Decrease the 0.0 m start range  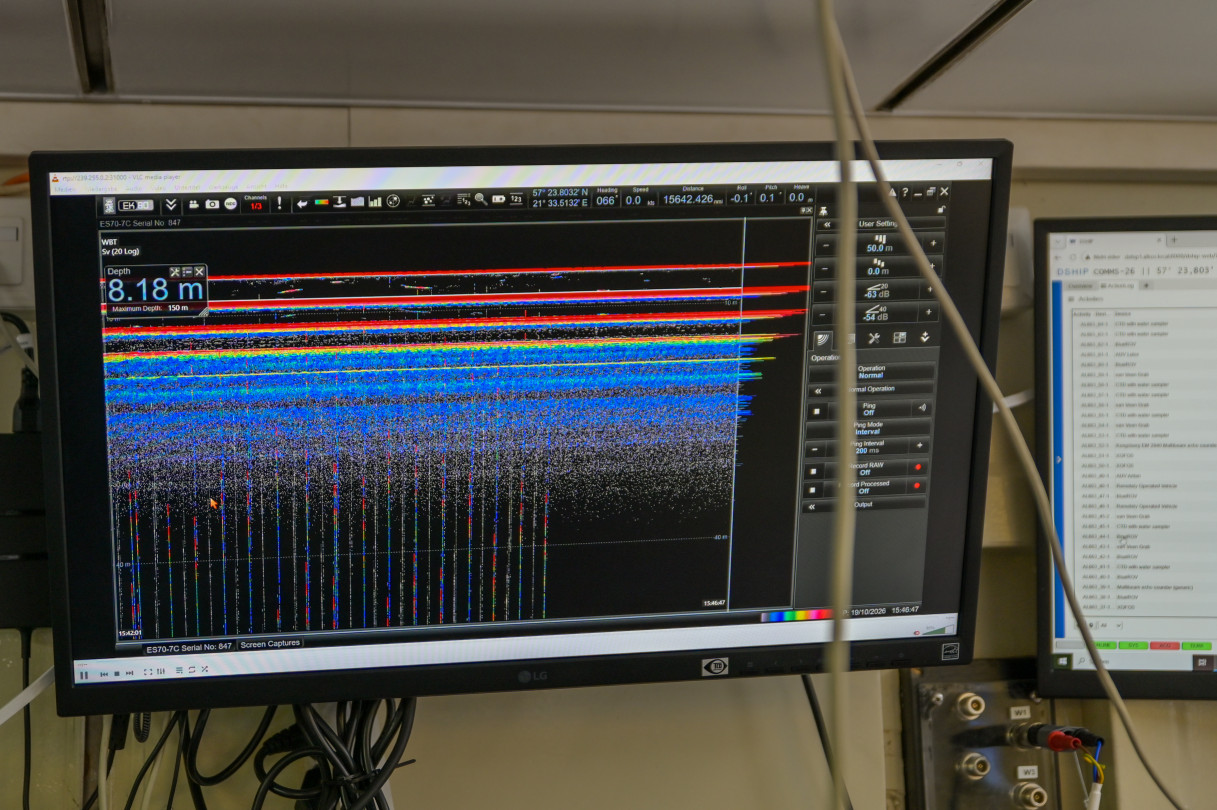click(825, 269)
